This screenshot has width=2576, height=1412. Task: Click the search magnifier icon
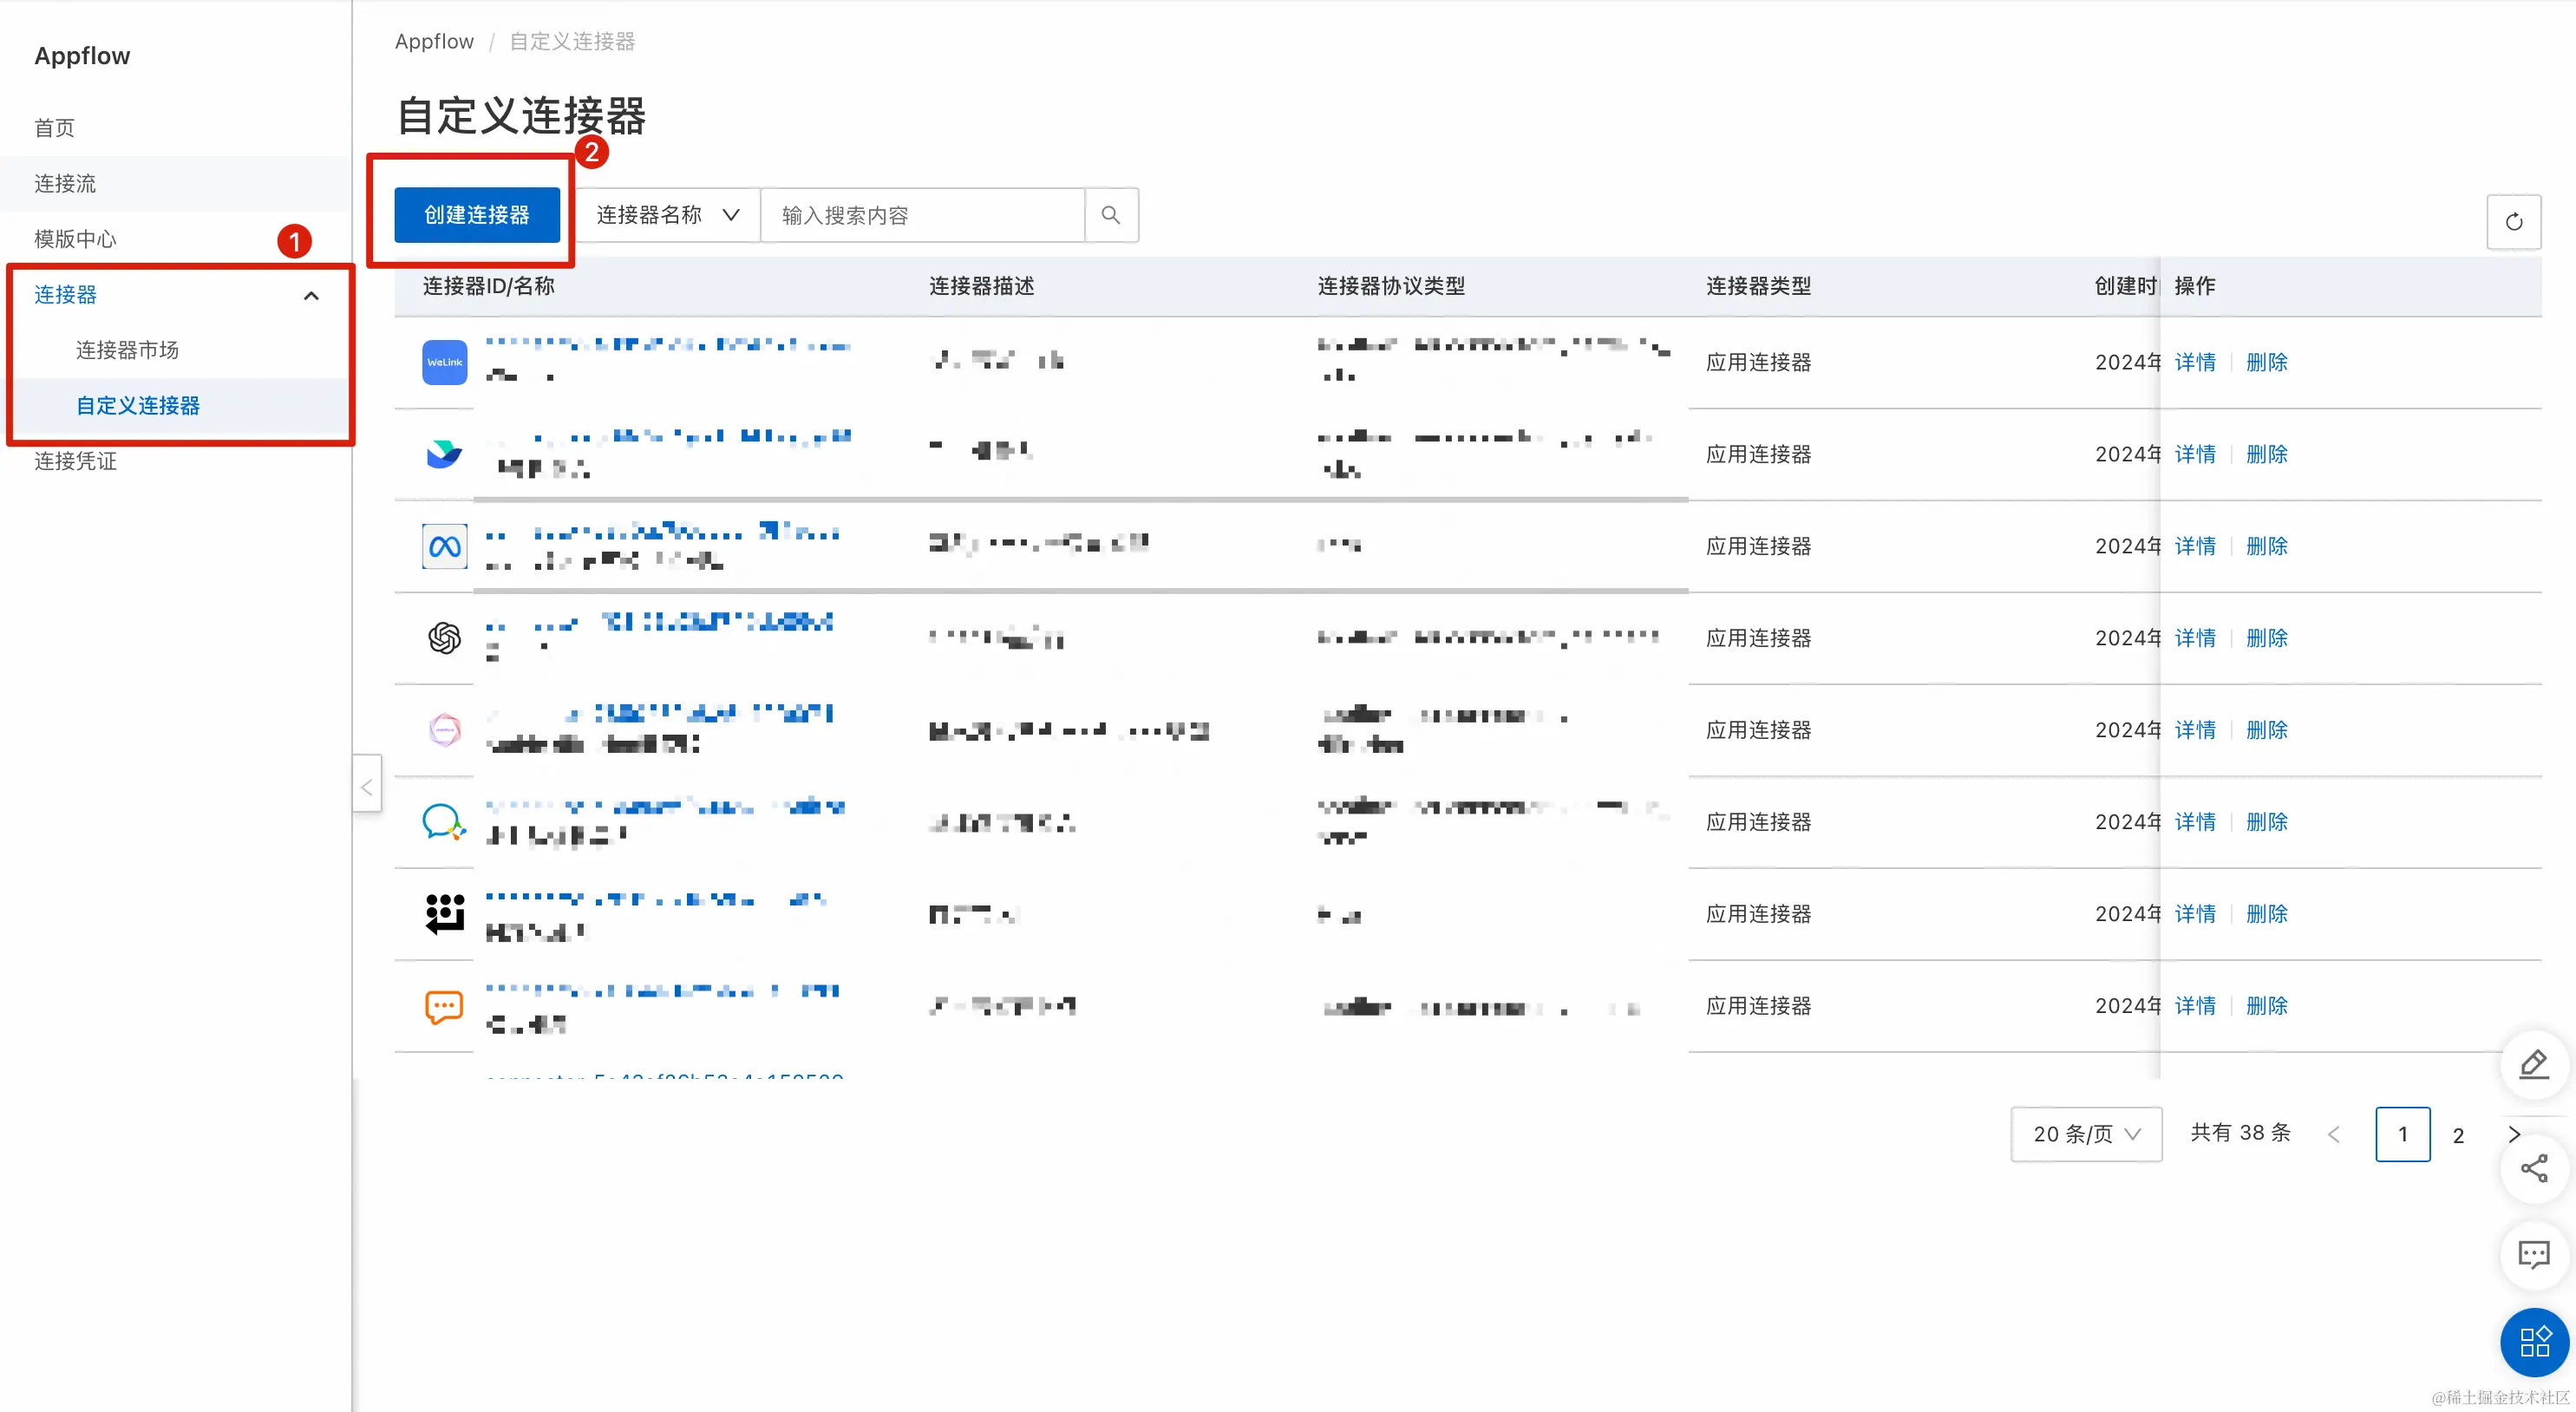[1110, 215]
